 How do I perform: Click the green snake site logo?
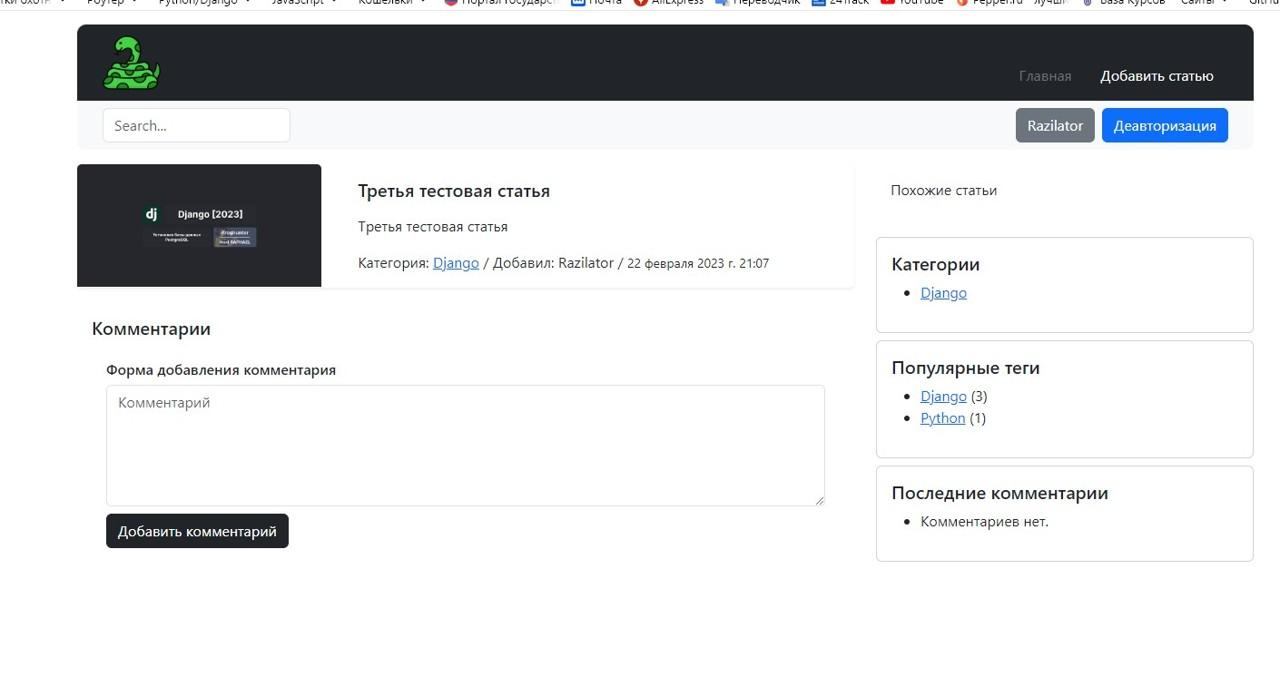pos(131,63)
